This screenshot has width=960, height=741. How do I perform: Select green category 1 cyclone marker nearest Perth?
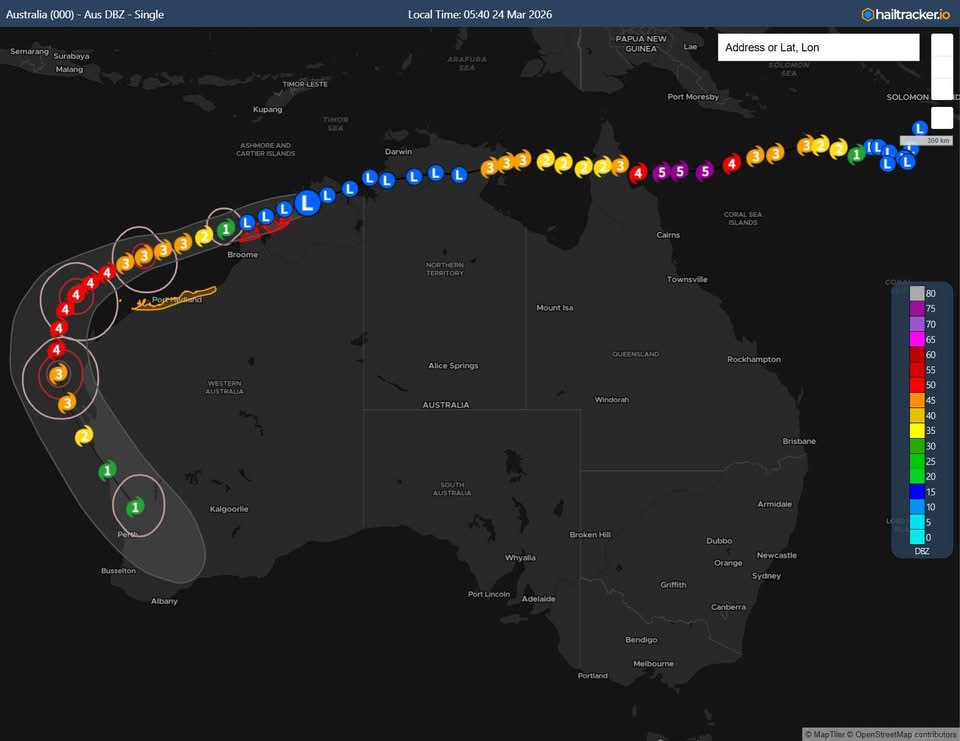[x=135, y=508]
